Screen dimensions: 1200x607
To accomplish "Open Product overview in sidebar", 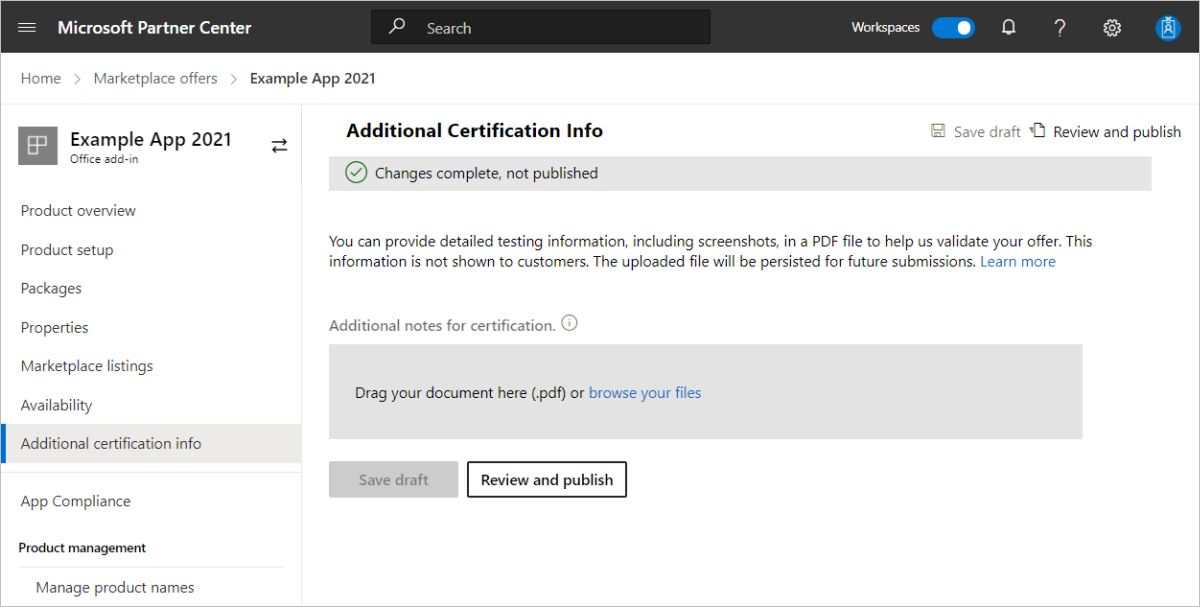I will pyautogui.click(x=78, y=211).
